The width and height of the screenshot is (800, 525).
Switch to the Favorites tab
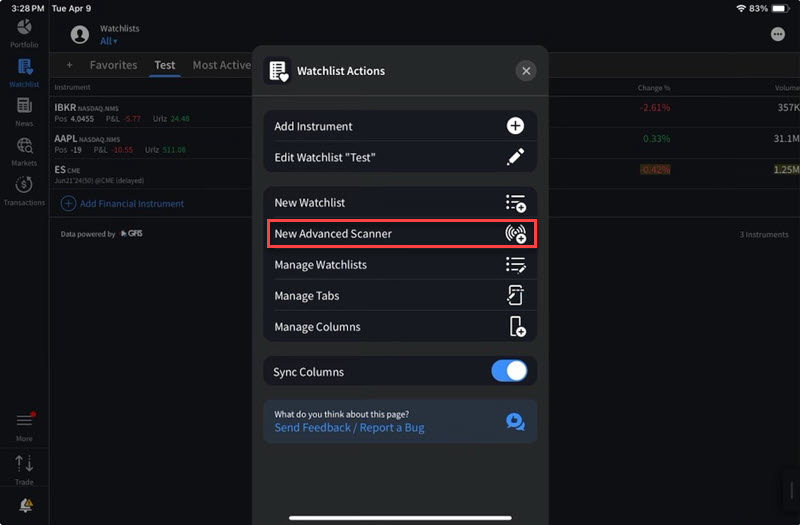point(113,65)
